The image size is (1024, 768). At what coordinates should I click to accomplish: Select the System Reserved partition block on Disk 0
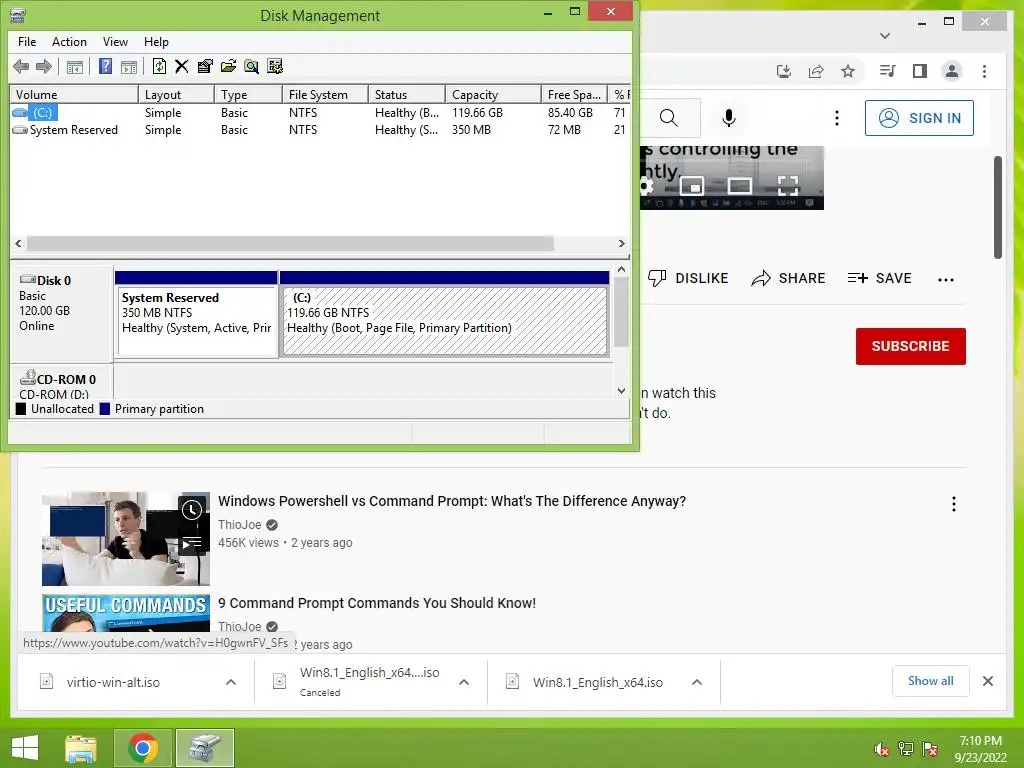(197, 314)
